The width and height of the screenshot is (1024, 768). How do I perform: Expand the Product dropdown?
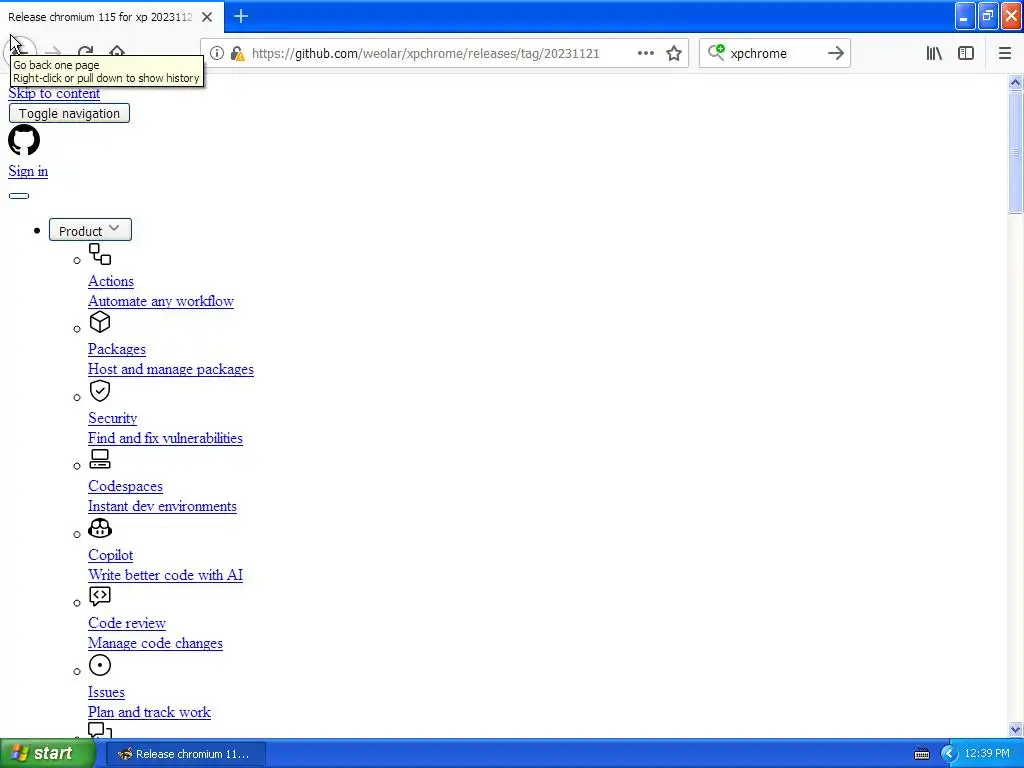[90, 230]
